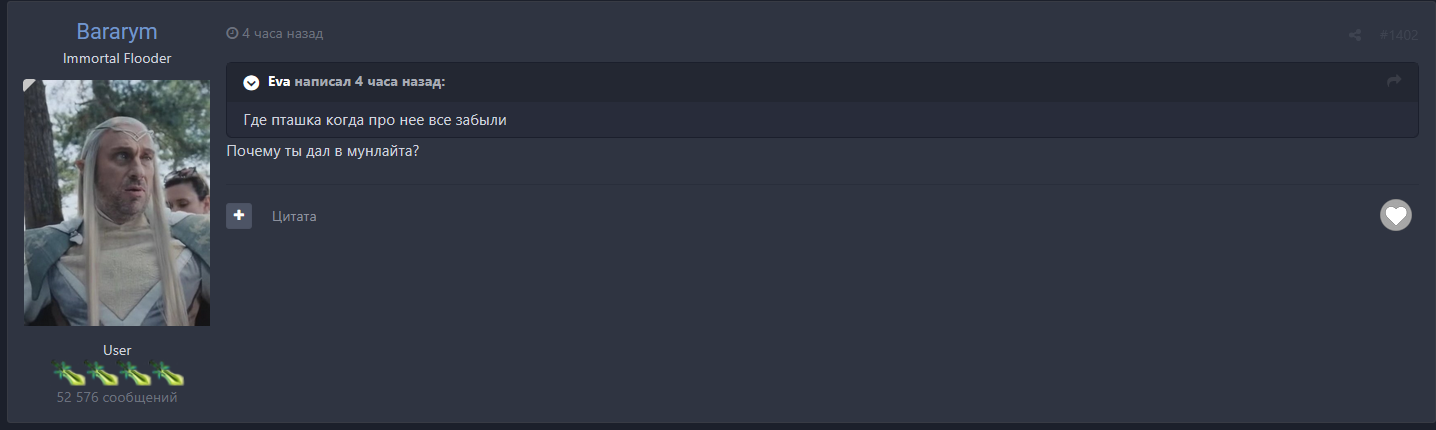Click Eva's name in the quote header
The height and width of the screenshot is (430, 1436).
pyautogui.click(x=279, y=81)
